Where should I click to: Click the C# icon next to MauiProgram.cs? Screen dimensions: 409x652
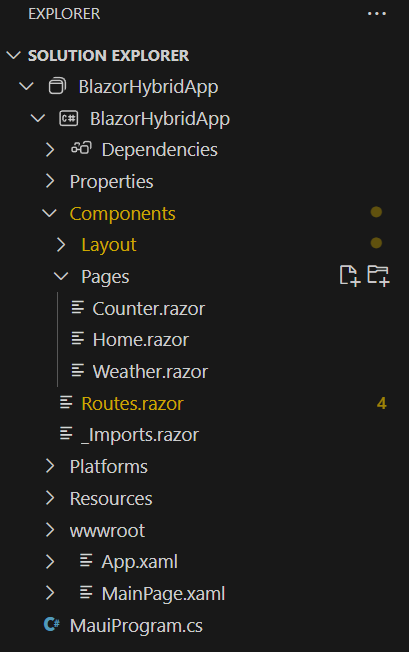coord(52,624)
